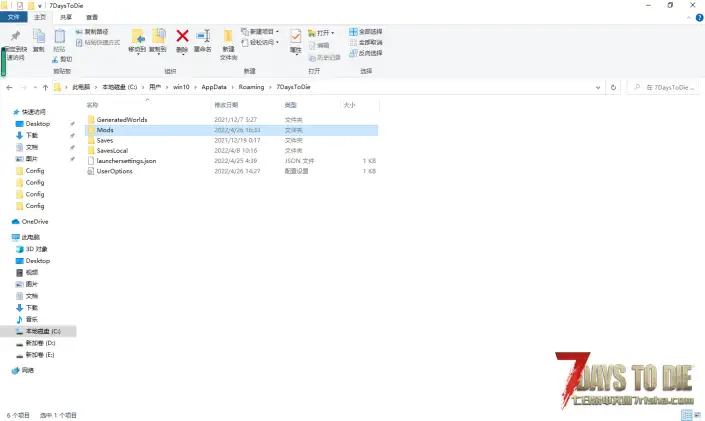Image resolution: width=705 pixels, height=421 pixels.
Task: Click the blue help question mark icon
Action: pos(699,18)
